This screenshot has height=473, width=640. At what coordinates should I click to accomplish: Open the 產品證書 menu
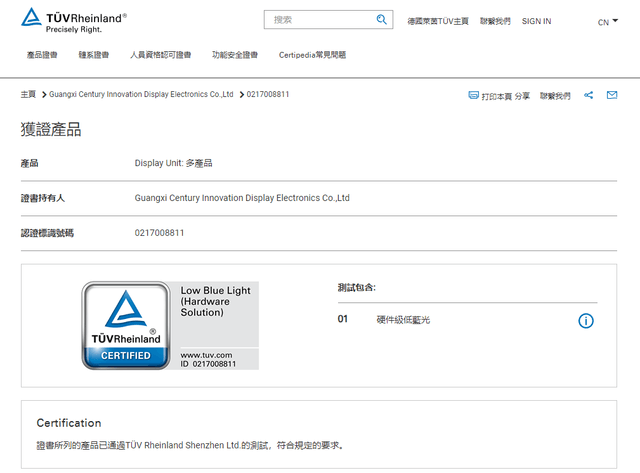42,55
